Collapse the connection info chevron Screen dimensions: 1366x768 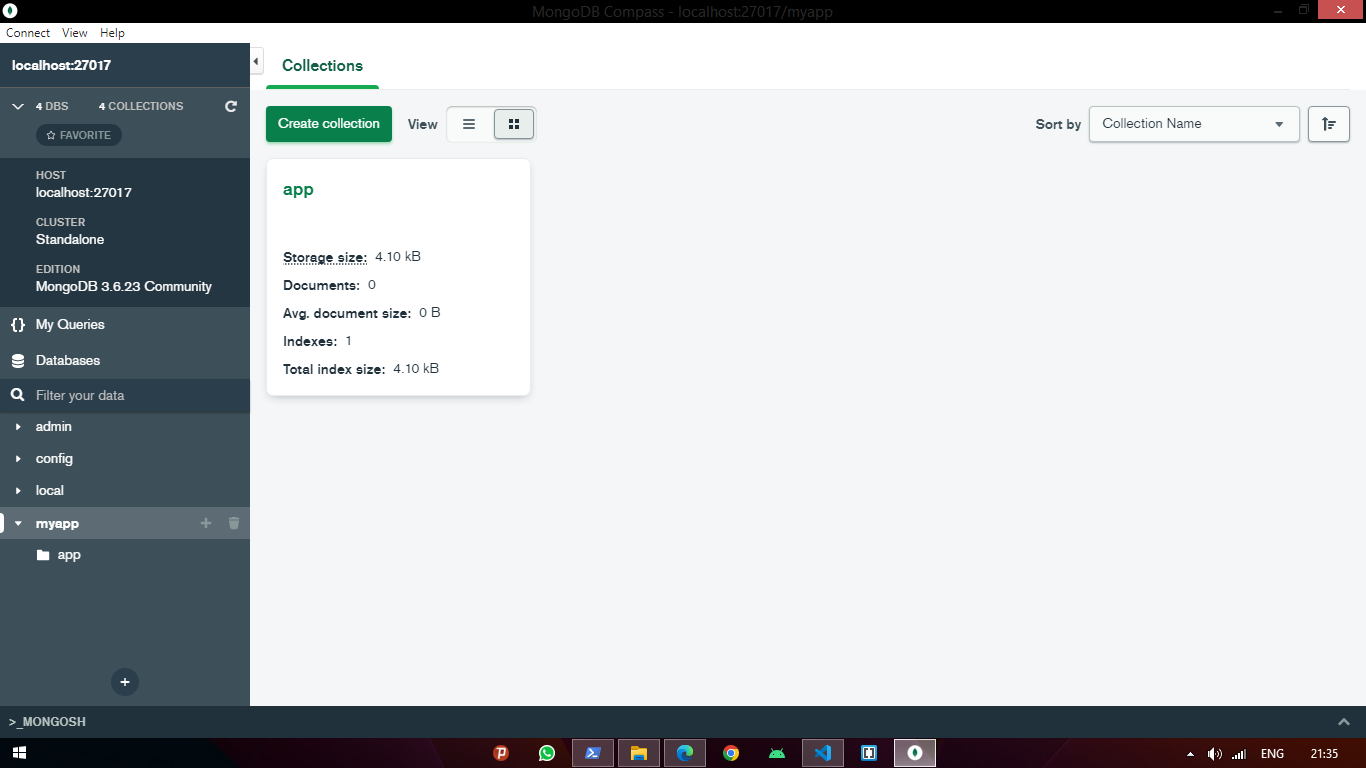point(17,106)
